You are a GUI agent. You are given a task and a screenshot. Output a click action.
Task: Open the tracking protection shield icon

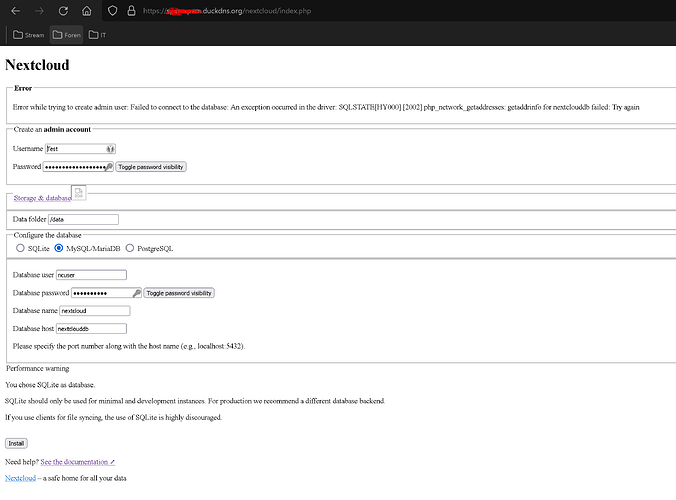pos(113,11)
